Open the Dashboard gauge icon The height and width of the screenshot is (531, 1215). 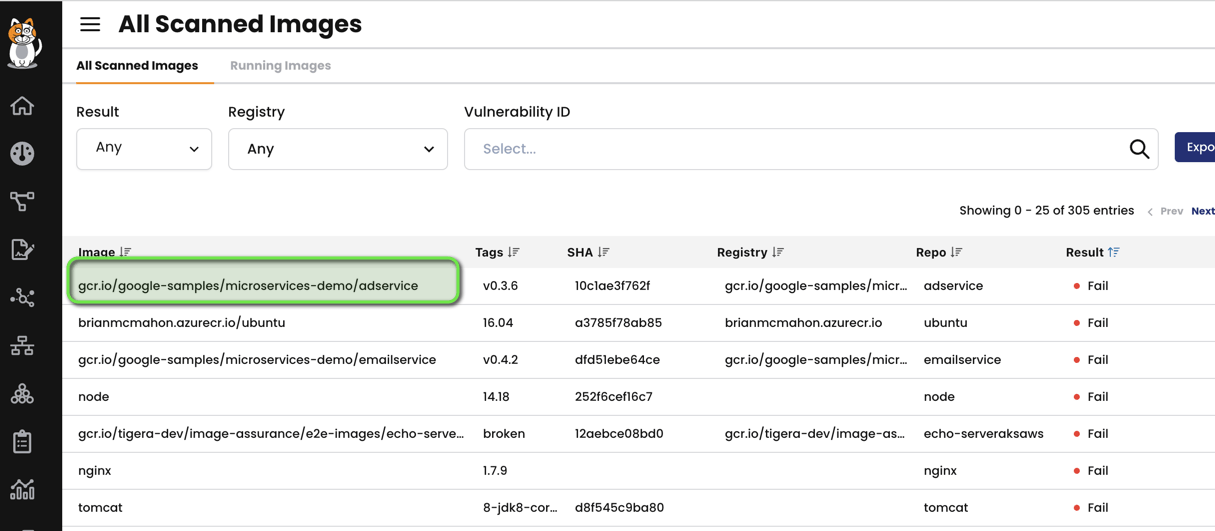22,153
